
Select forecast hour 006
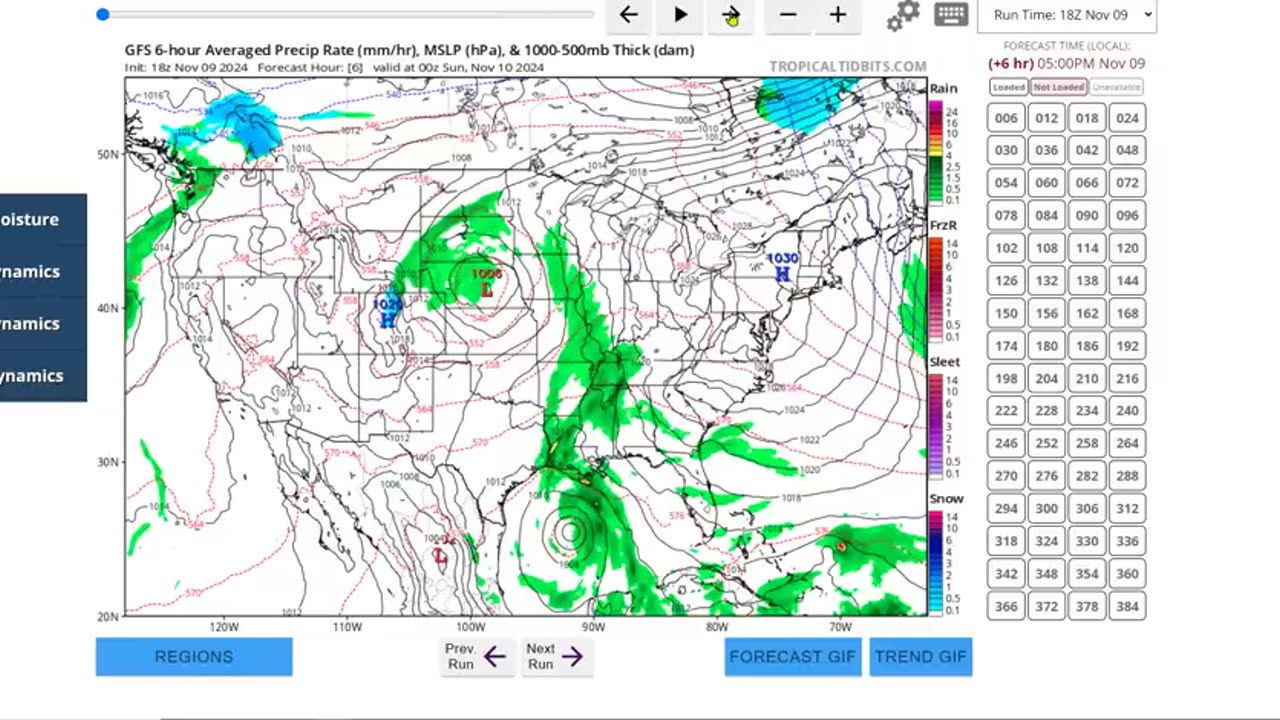point(1006,118)
